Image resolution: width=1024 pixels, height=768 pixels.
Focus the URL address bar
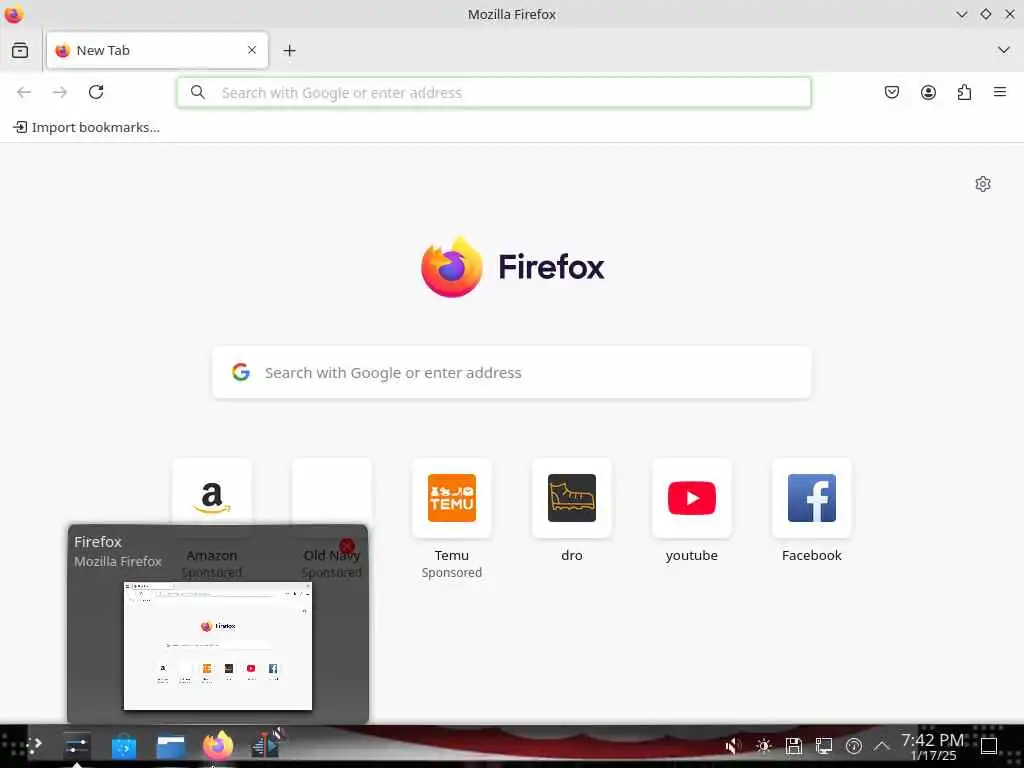coord(494,93)
